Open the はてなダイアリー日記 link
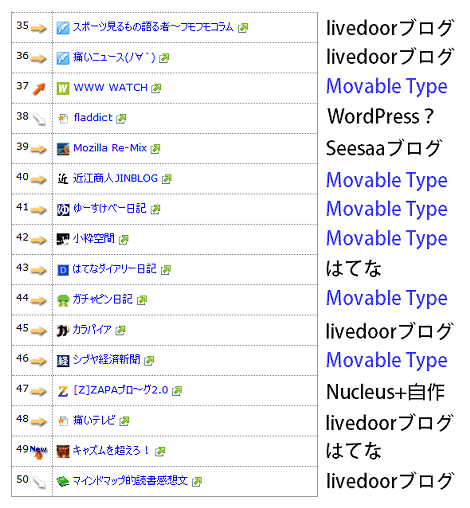470x508 pixels. click(x=115, y=269)
